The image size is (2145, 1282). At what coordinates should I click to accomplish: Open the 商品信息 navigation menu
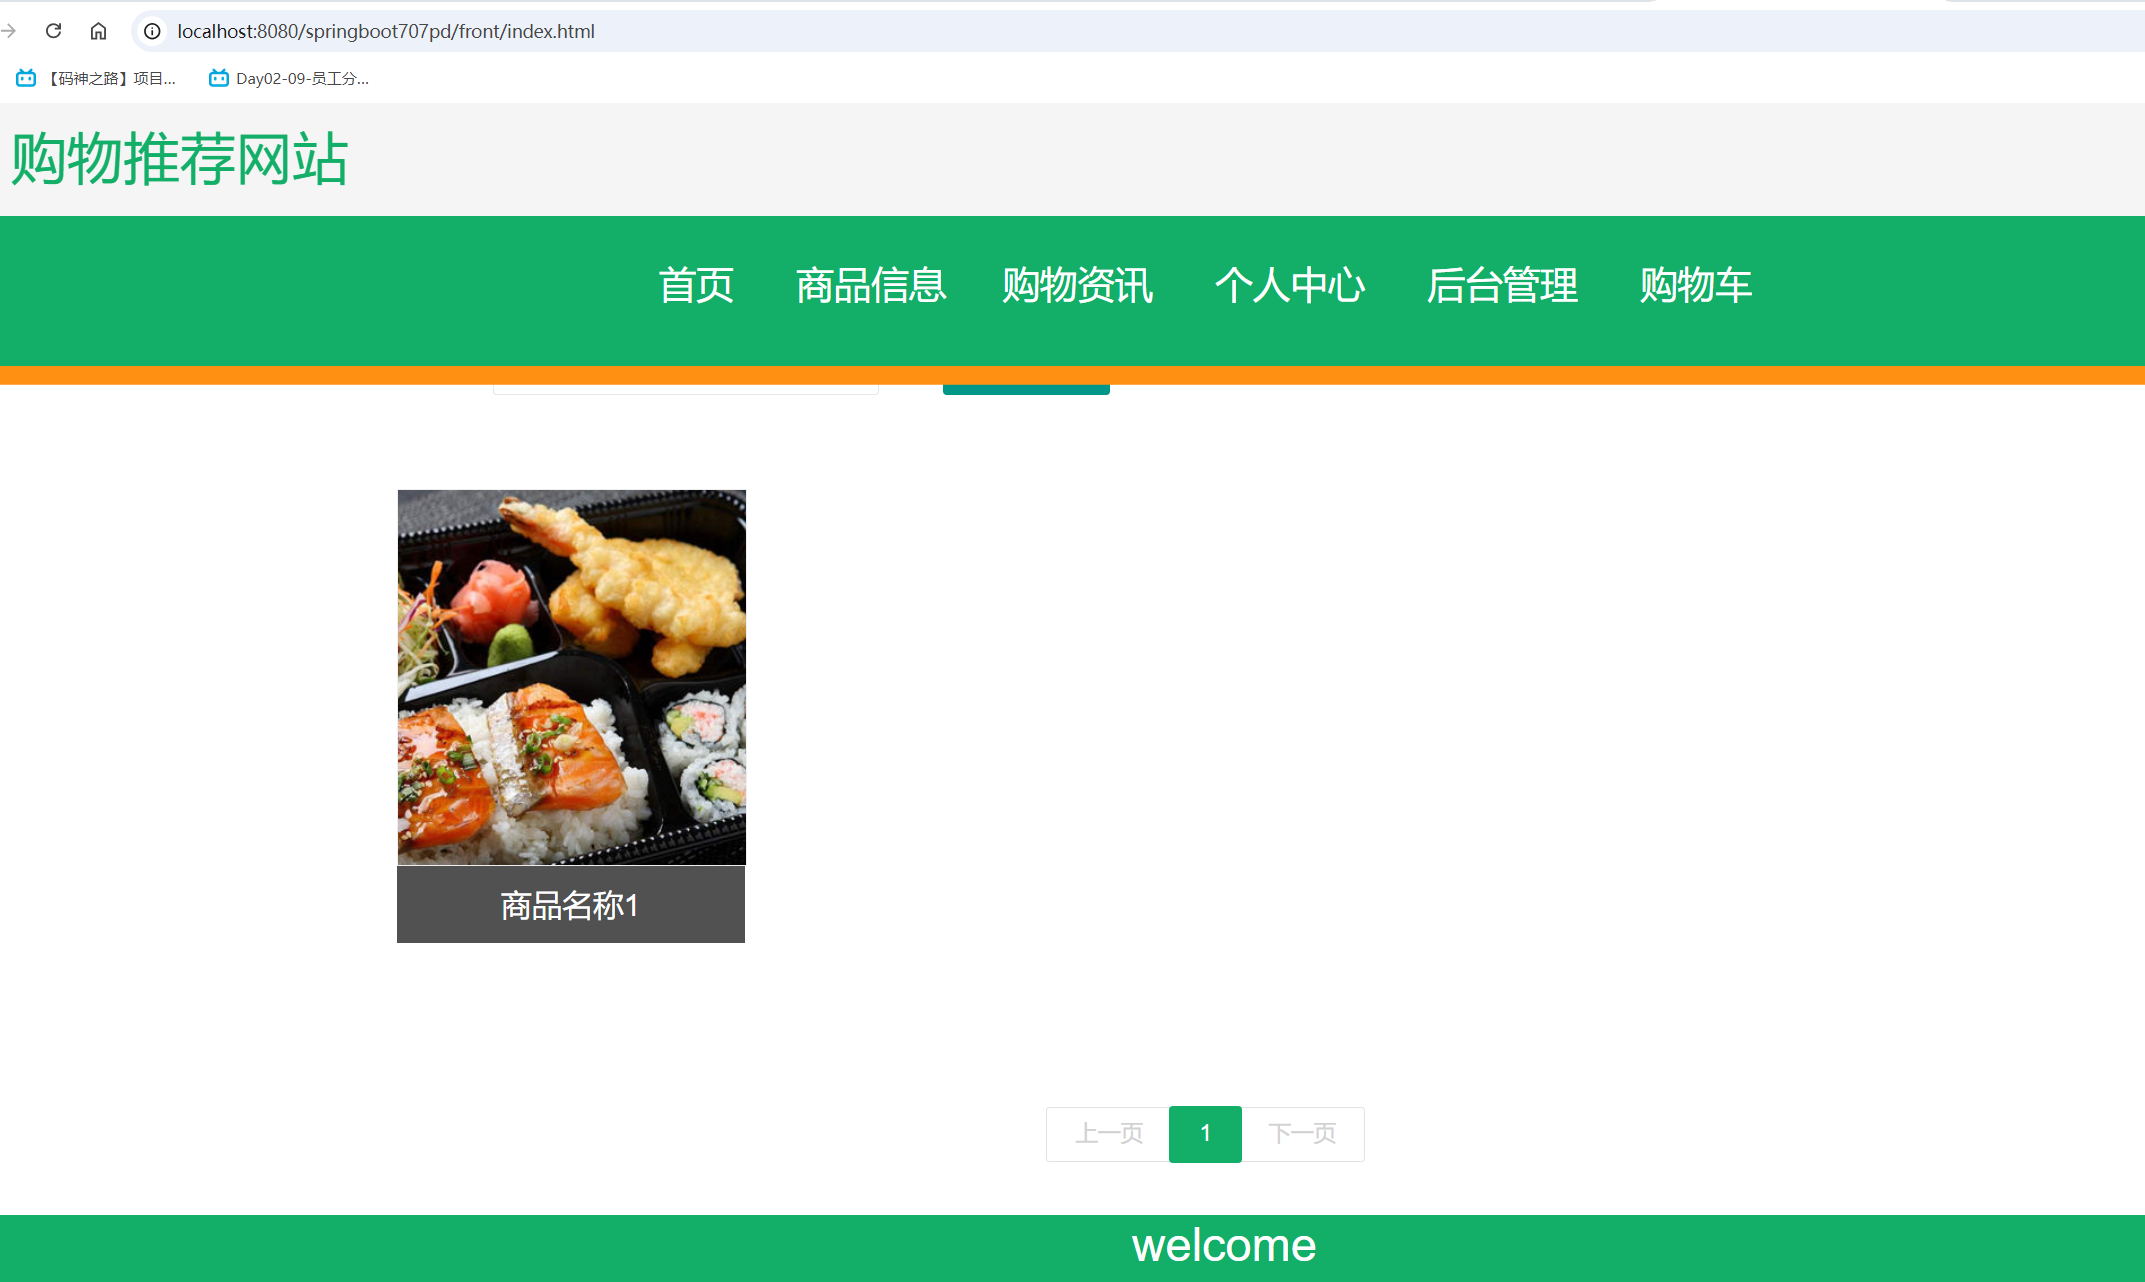[870, 287]
